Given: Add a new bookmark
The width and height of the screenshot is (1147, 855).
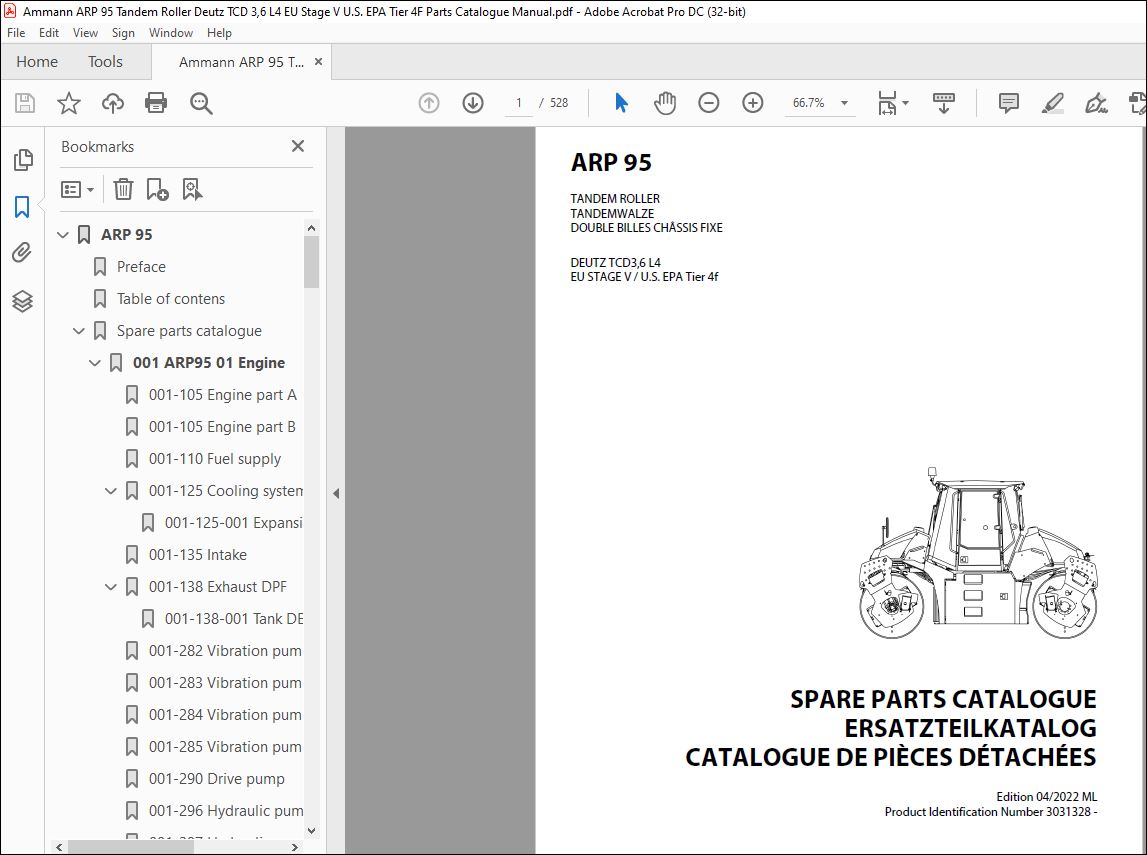Looking at the screenshot, I should coord(157,189).
